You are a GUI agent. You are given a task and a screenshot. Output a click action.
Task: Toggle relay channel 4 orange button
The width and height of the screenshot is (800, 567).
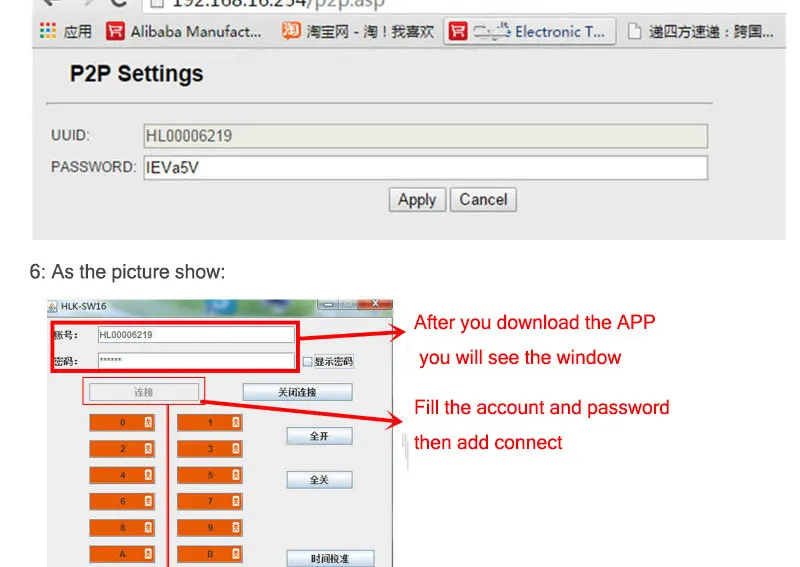tap(122, 475)
